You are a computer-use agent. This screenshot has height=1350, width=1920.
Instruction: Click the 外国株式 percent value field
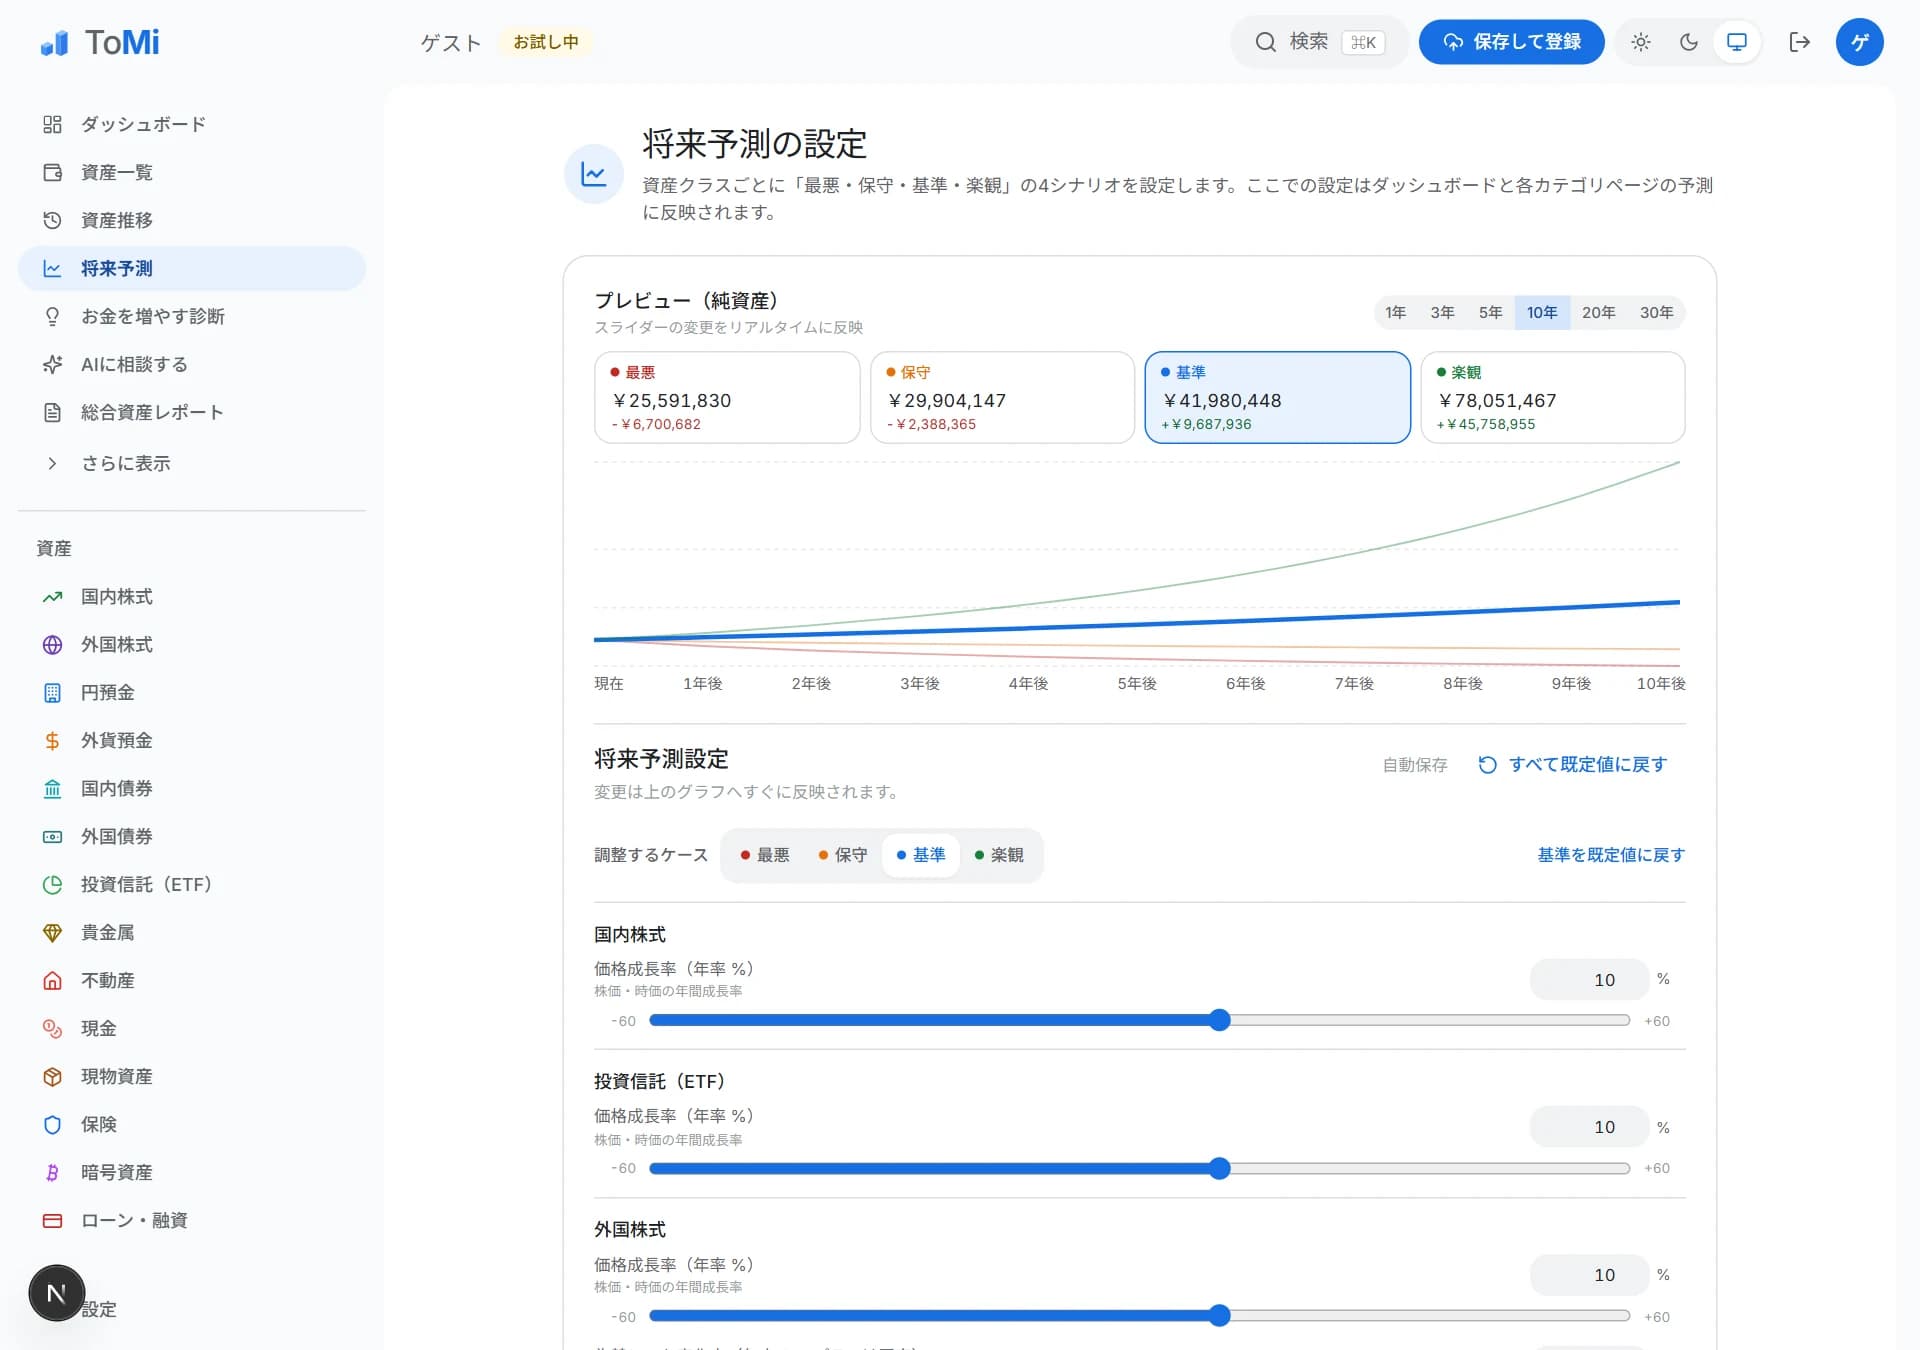(1589, 1275)
